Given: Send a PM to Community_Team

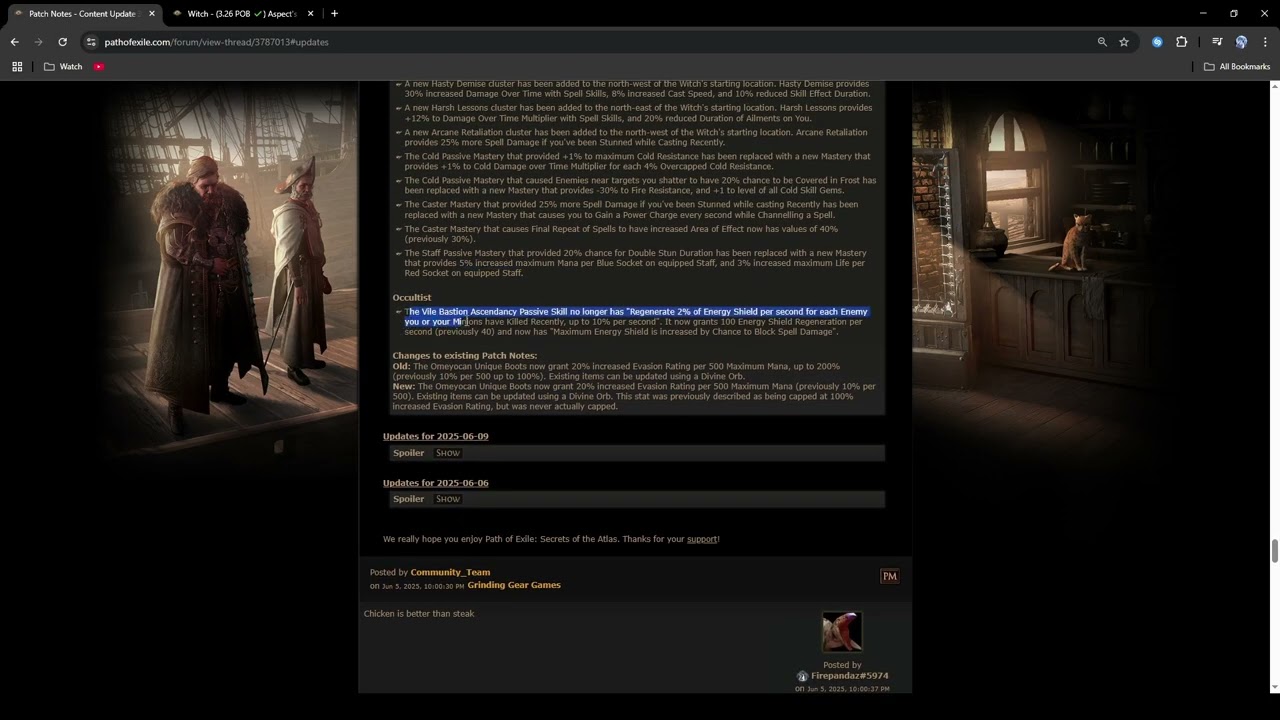Looking at the screenshot, I should [x=889, y=576].
